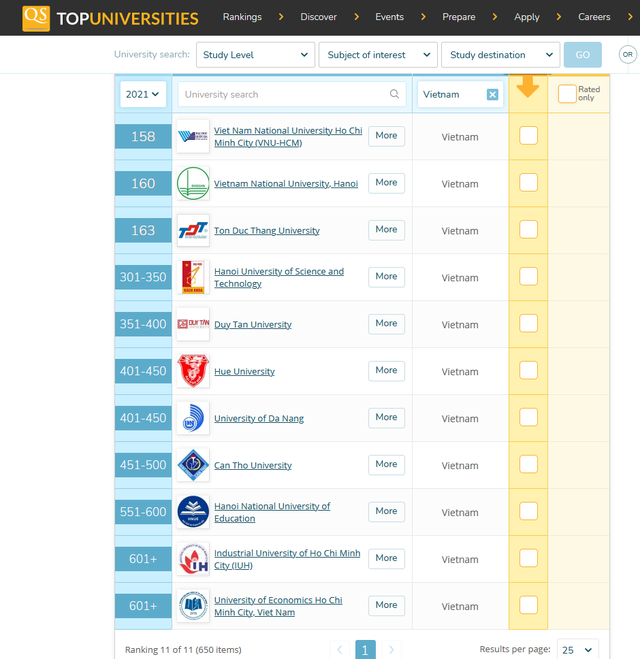Change Results per page dropdown
The height and width of the screenshot is (659, 640).
578,649
